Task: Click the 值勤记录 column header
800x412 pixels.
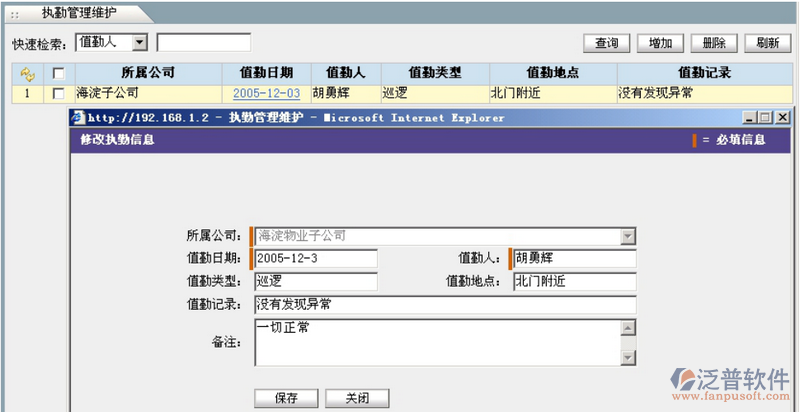Action: 705,73
